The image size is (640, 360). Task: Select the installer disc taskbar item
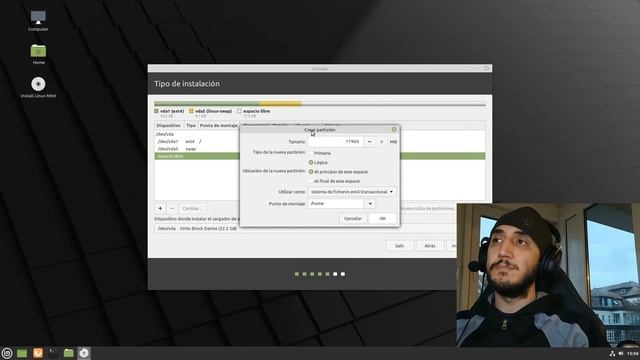84,353
